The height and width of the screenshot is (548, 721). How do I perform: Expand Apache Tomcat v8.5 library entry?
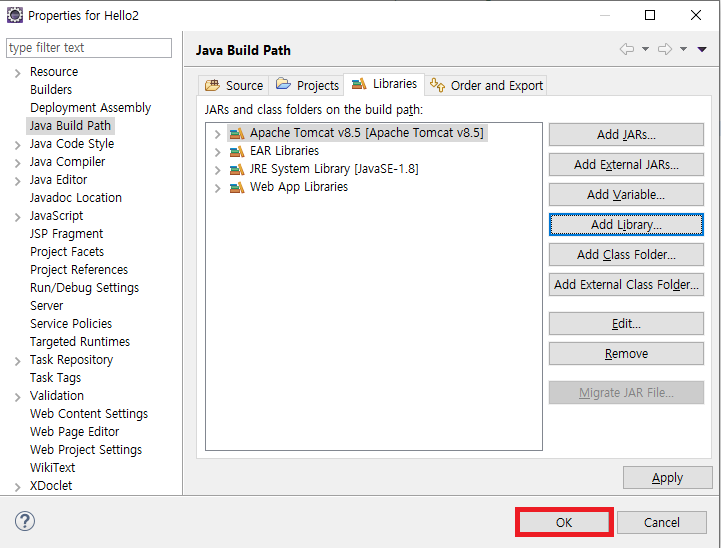tap(217, 134)
